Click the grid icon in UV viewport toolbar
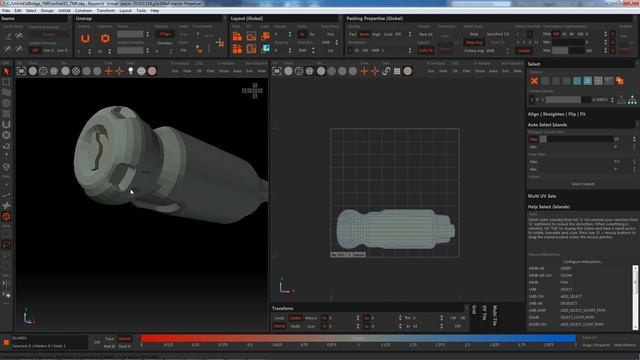This screenshot has height=360, width=640. tap(397, 71)
